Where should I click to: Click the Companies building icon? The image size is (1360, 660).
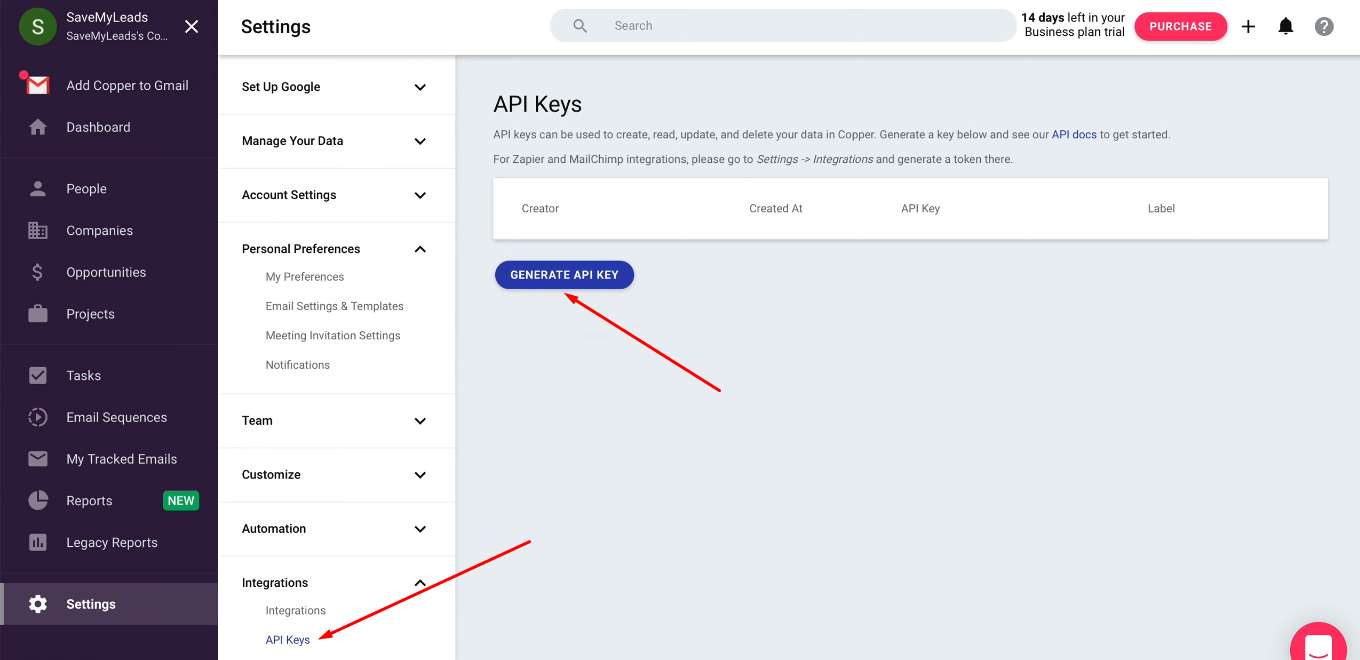[x=38, y=230]
